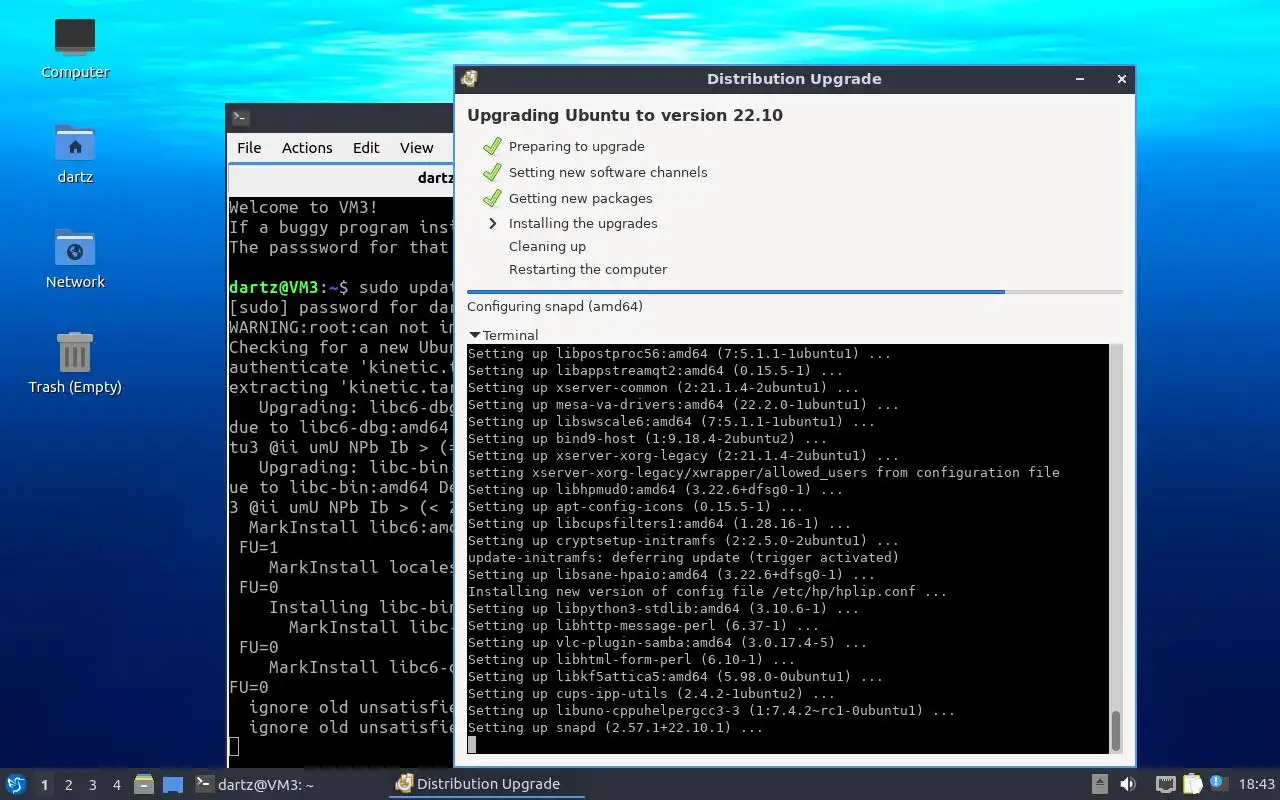Click the 'Configuring snapd (amd64)' status text
Image resolution: width=1280 pixels, height=800 pixels.
555,306
